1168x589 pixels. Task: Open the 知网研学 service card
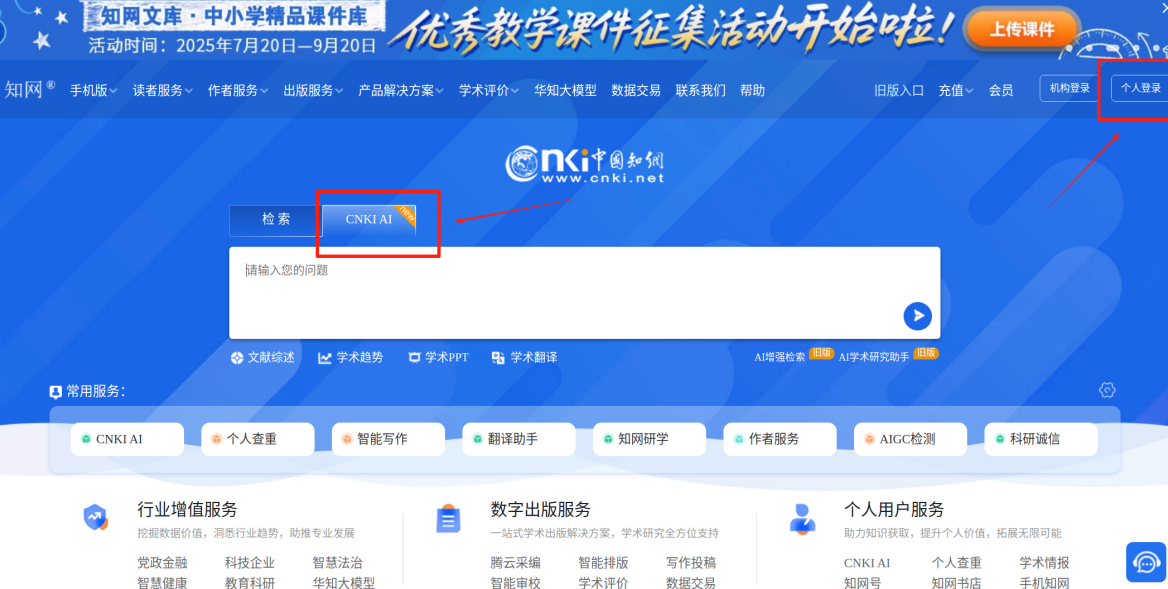(650, 439)
